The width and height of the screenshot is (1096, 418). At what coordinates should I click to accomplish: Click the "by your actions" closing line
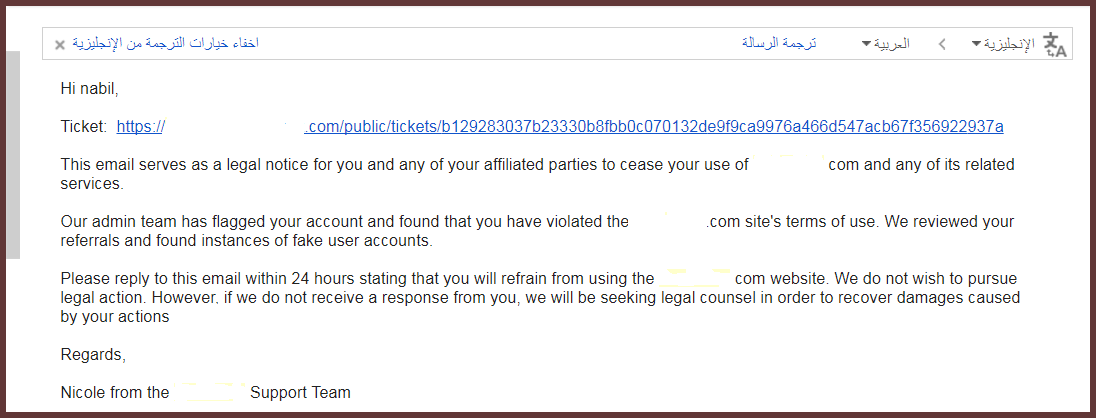pos(115,317)
